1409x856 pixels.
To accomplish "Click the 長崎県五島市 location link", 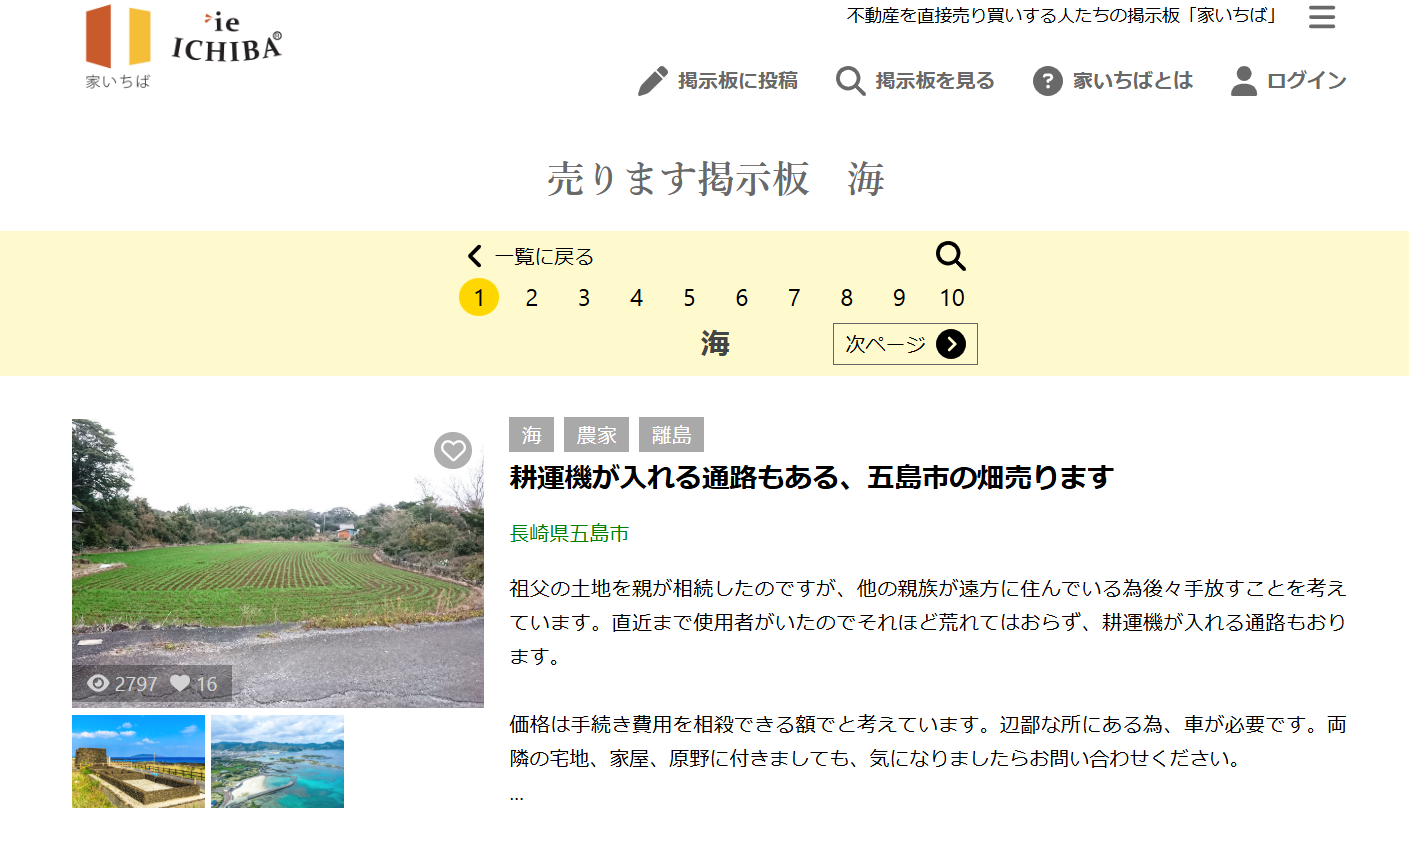I will point(570,533).
